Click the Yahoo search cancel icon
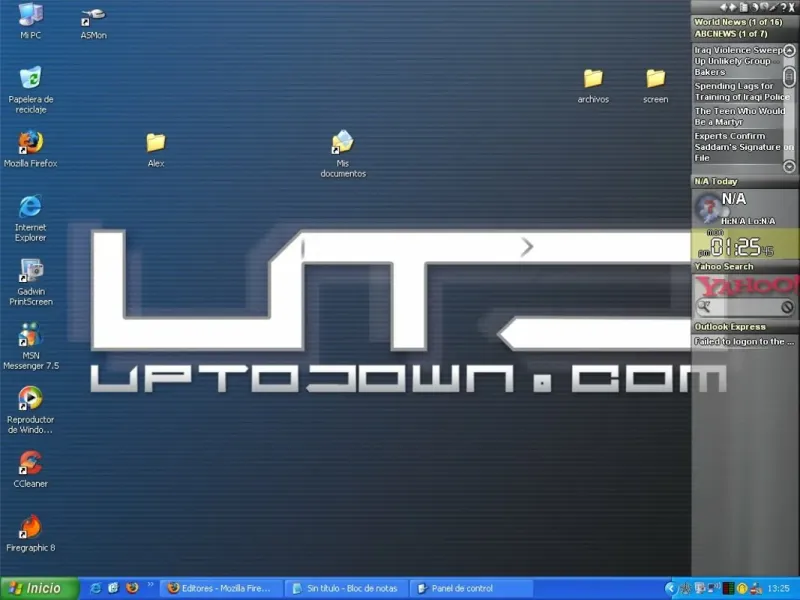This screenshot has height=600, width=800. click(787, 307)
